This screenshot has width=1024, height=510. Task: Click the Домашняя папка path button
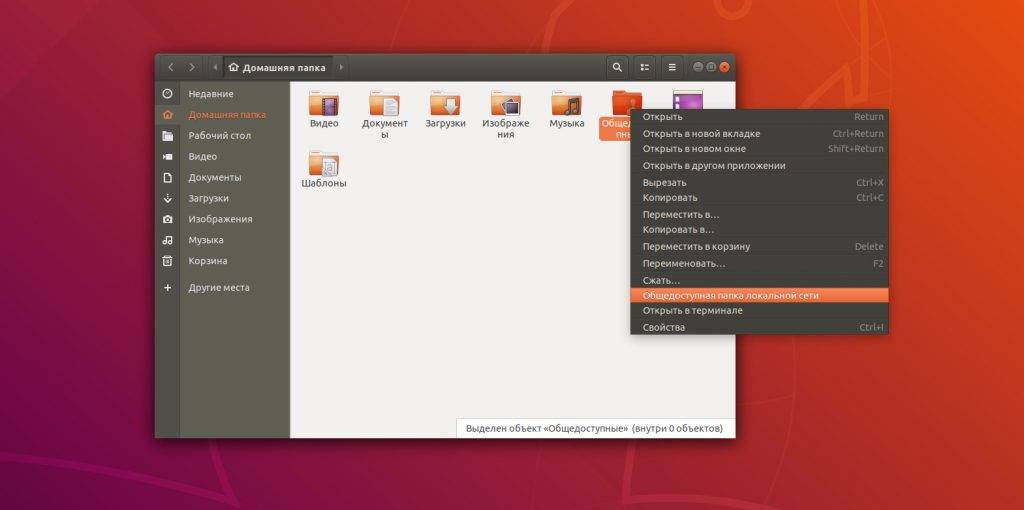pyautogui.click(x=278, y=67)
